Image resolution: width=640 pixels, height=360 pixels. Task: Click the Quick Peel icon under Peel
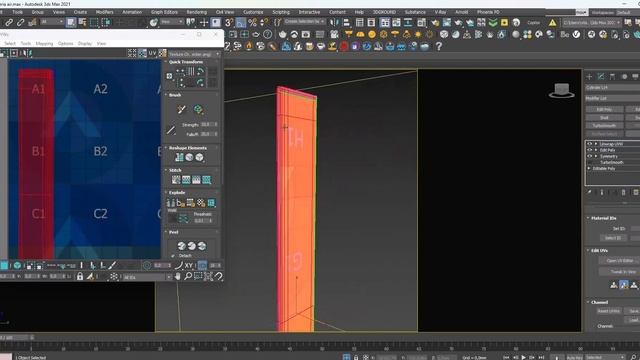click(182, 246)
